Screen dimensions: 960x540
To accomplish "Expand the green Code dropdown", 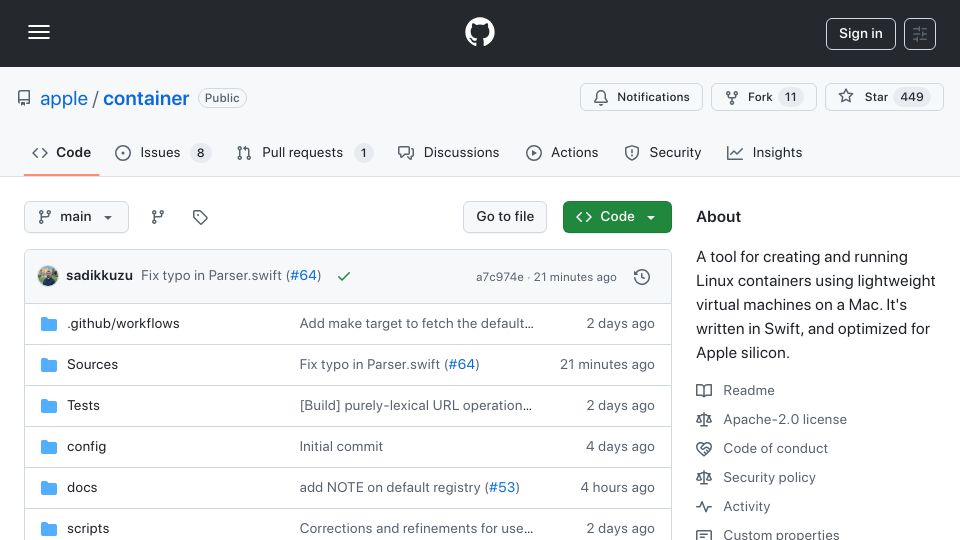I will [617, 217].
